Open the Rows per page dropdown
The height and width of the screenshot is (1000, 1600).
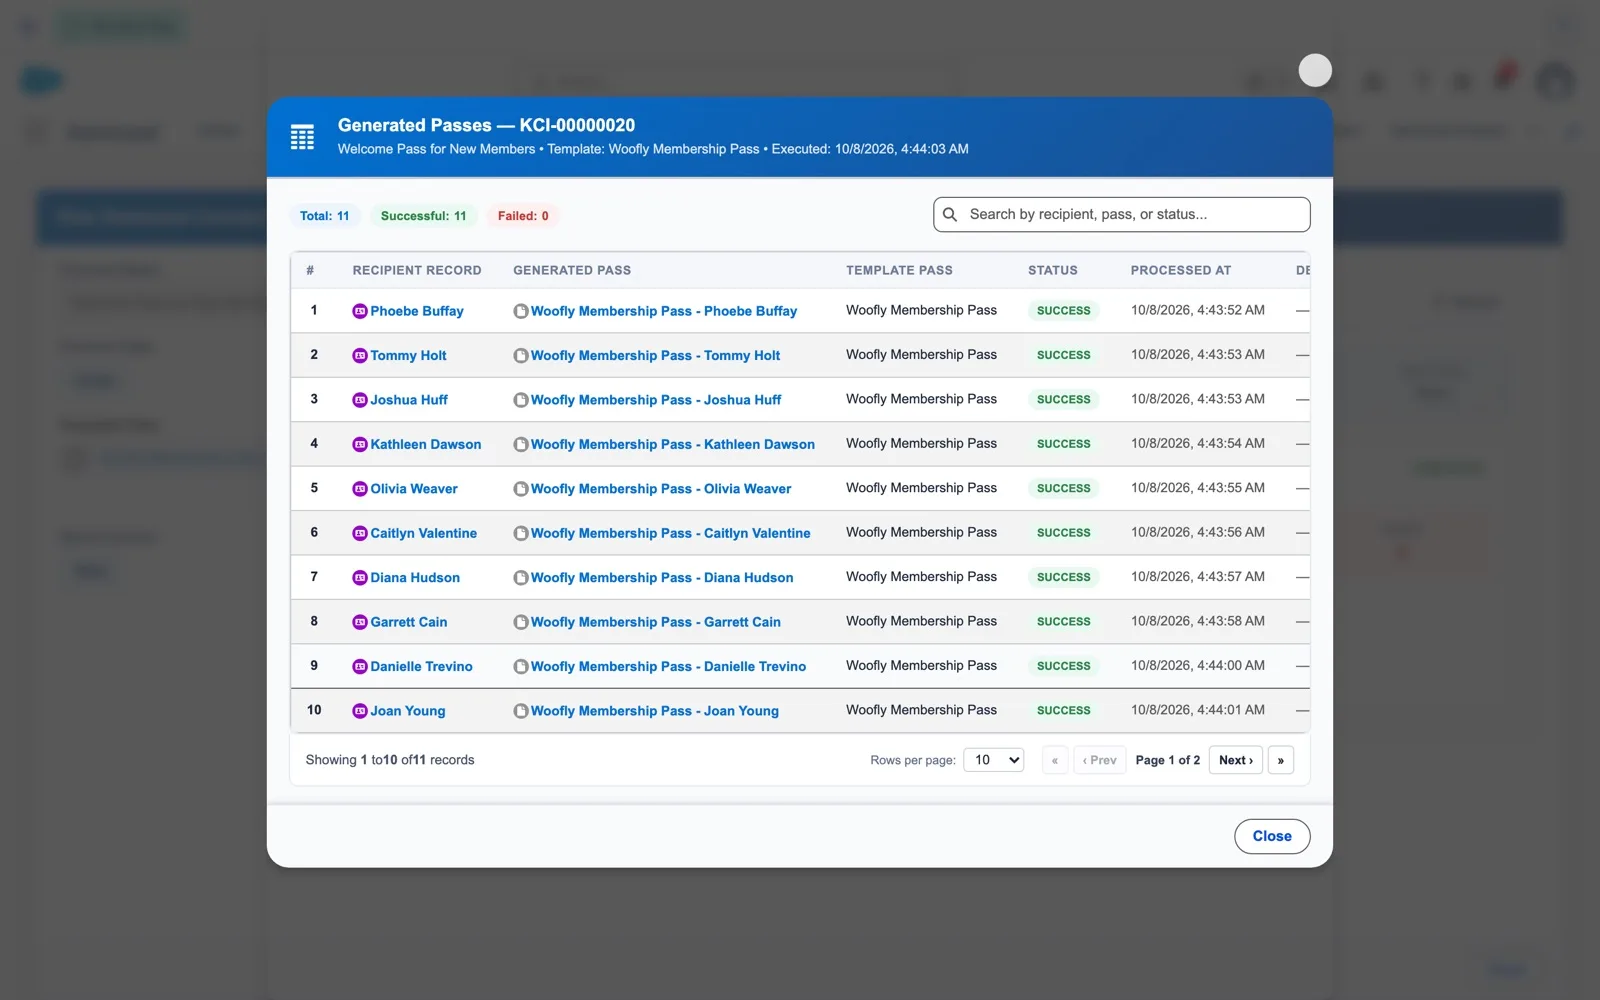pos(993,760)
